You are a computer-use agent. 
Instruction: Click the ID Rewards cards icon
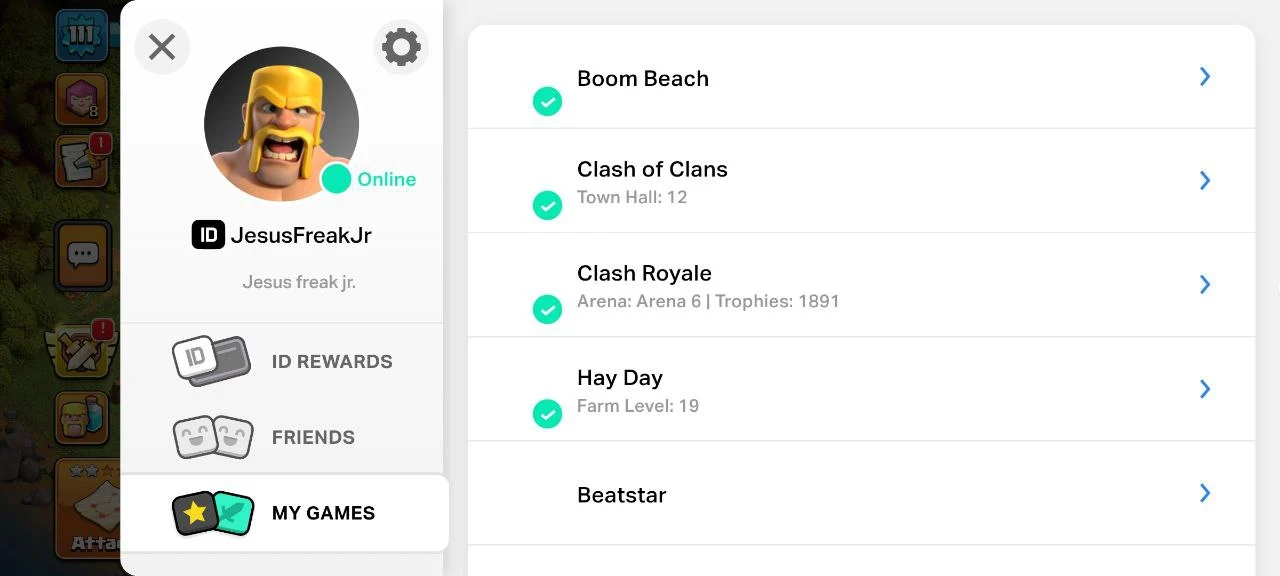(x=211, y=361)
